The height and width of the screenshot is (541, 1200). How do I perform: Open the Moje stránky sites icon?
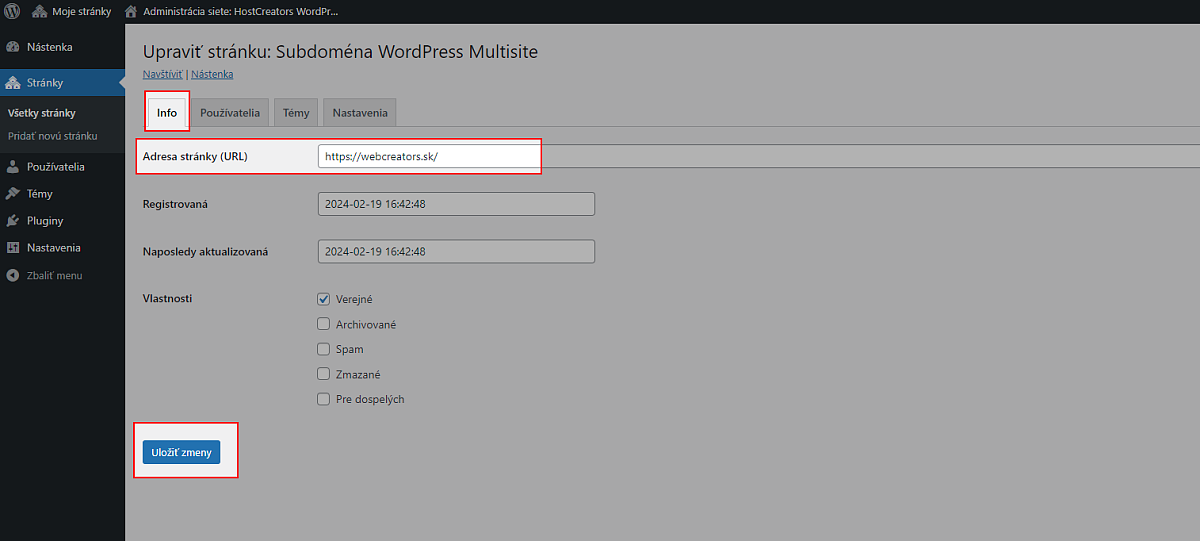tap(40, 12)
